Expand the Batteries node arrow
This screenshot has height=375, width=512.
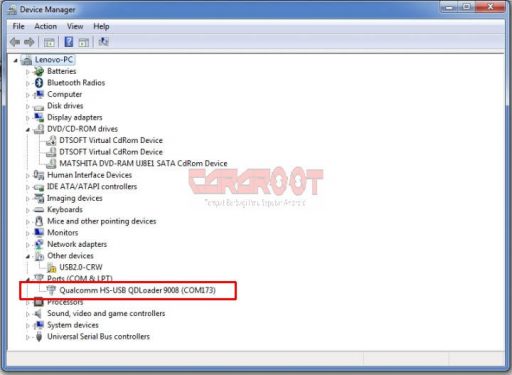point(28,72)
